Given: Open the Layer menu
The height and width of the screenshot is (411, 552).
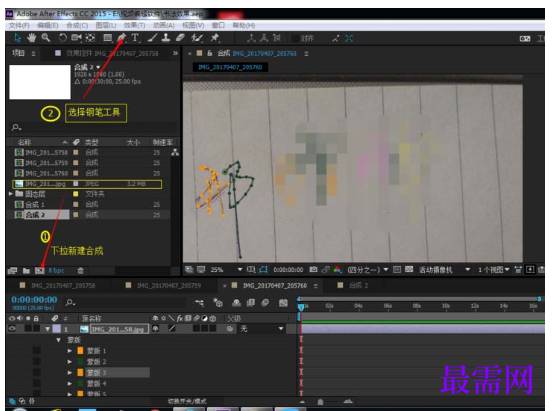Looking at the screenshot, I should tap(106, 25).
